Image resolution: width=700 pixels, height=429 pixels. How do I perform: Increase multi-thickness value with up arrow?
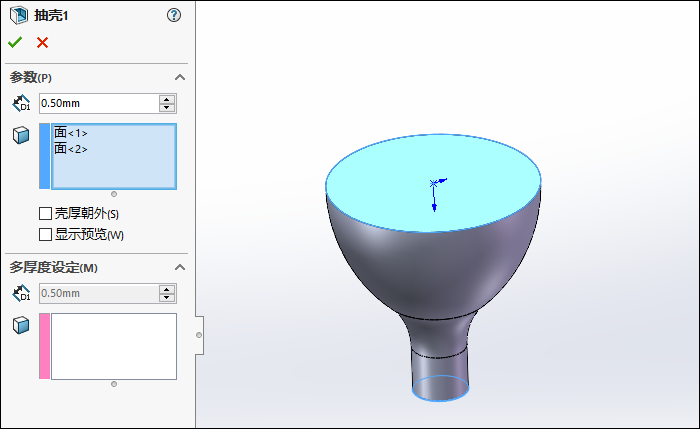(x=167, y=289)
